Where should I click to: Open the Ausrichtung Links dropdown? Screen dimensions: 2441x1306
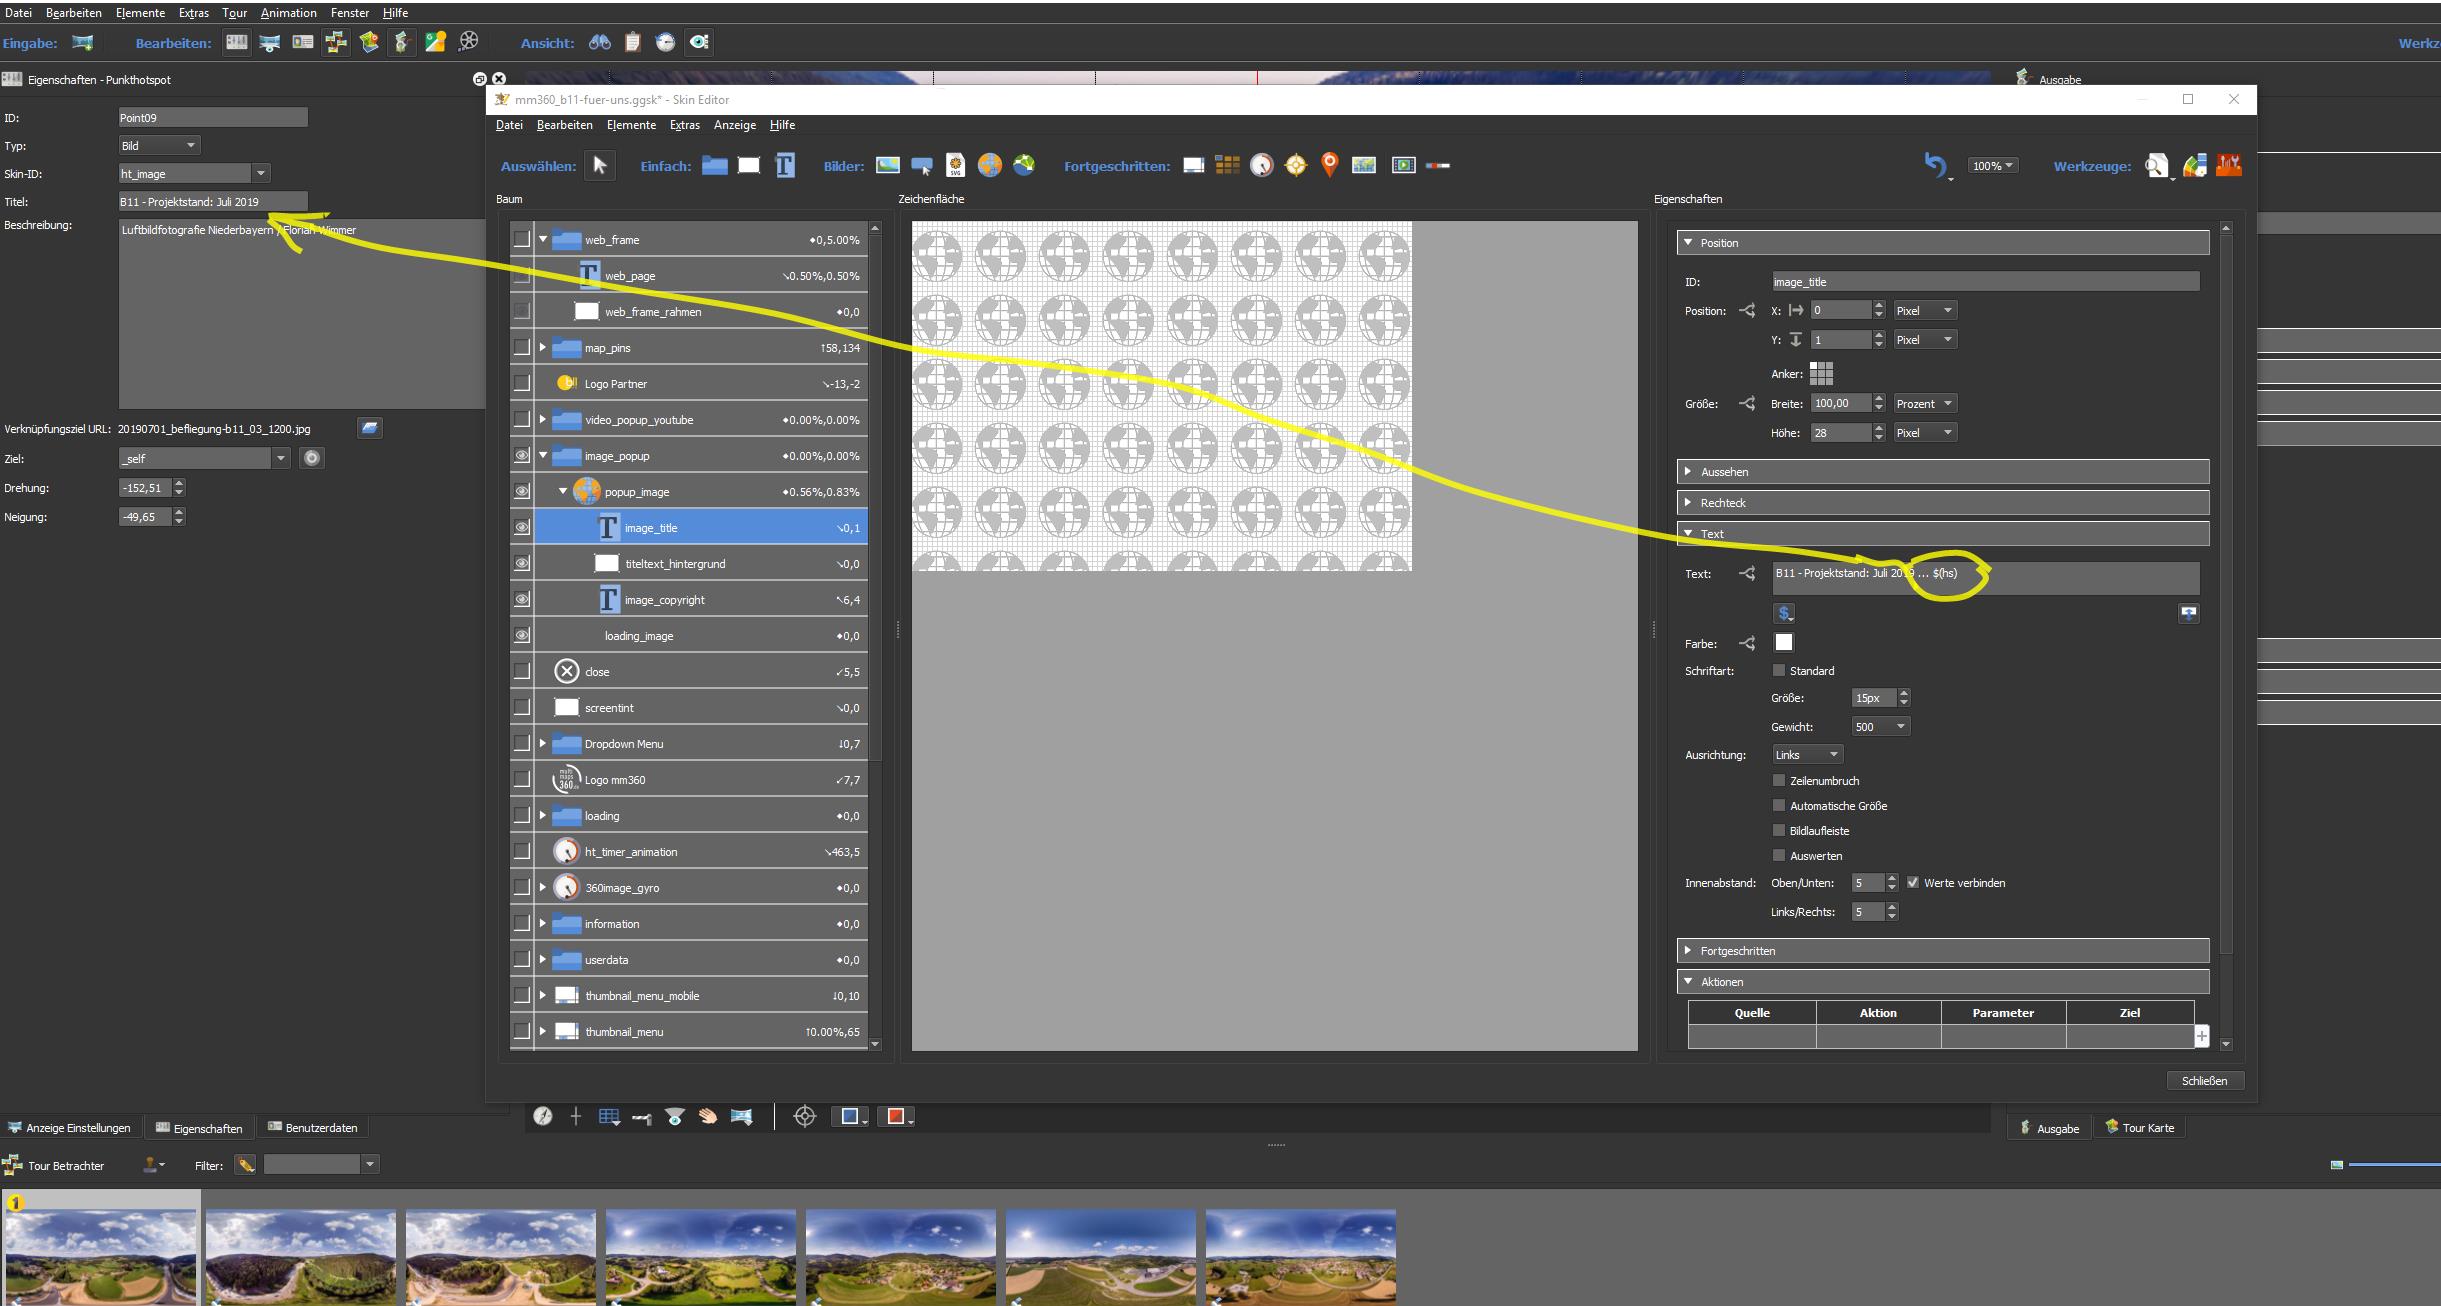[x=1808, y=754]
